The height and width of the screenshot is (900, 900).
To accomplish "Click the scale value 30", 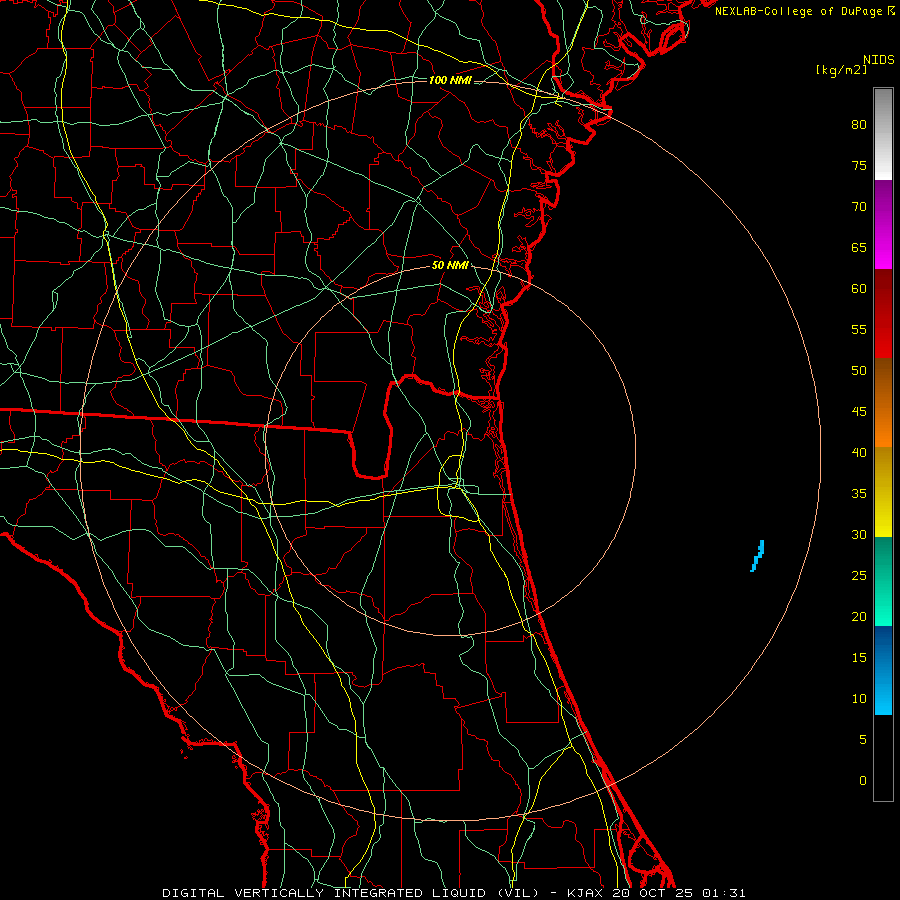I will (x=859, y=535).
